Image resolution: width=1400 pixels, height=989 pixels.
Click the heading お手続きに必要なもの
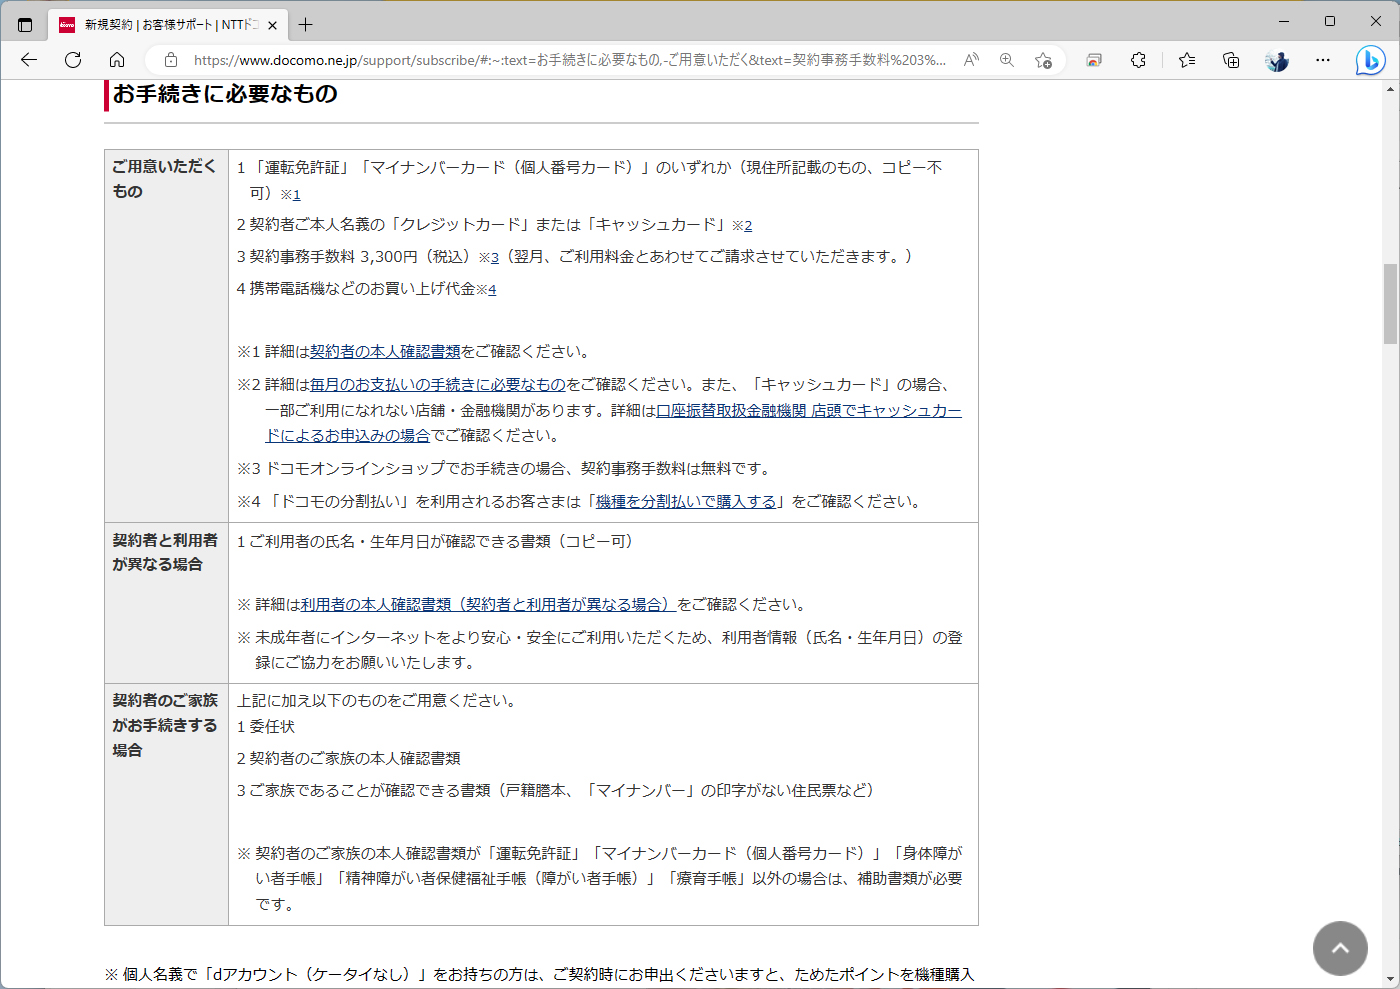point(225,94)
